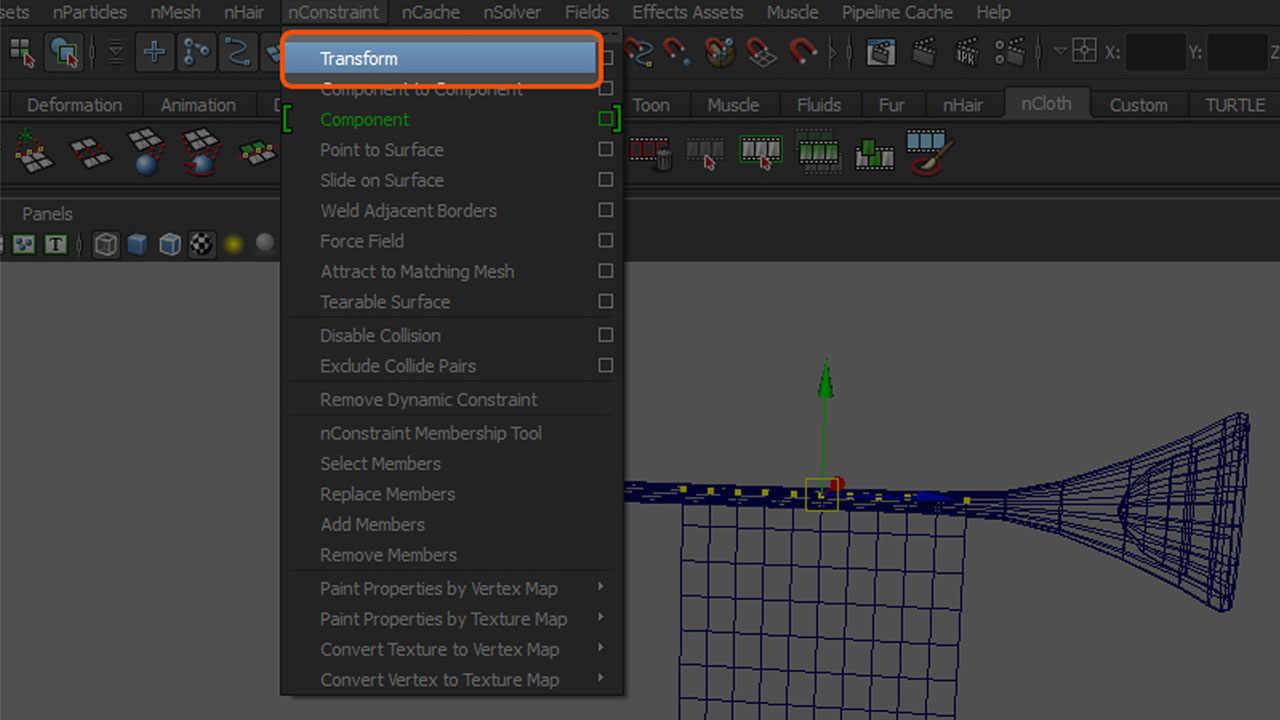The width and height of the screenshot is (1280, 720).
Task: Switch viewport to smooth shaded cube icon
Action: click(137, 244)
